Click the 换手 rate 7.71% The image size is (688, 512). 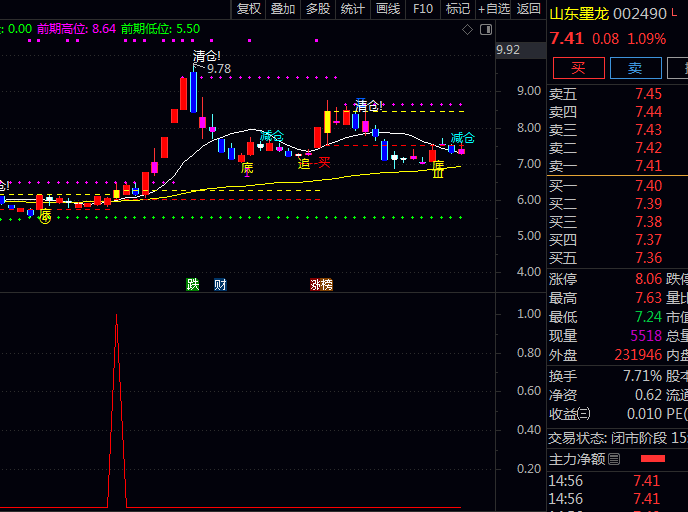[642, 376]
